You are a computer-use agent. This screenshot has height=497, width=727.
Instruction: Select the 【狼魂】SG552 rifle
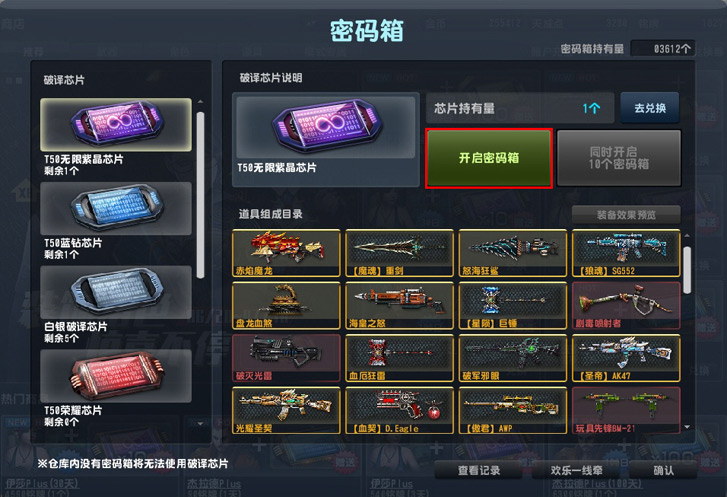(x=626, y=253)
